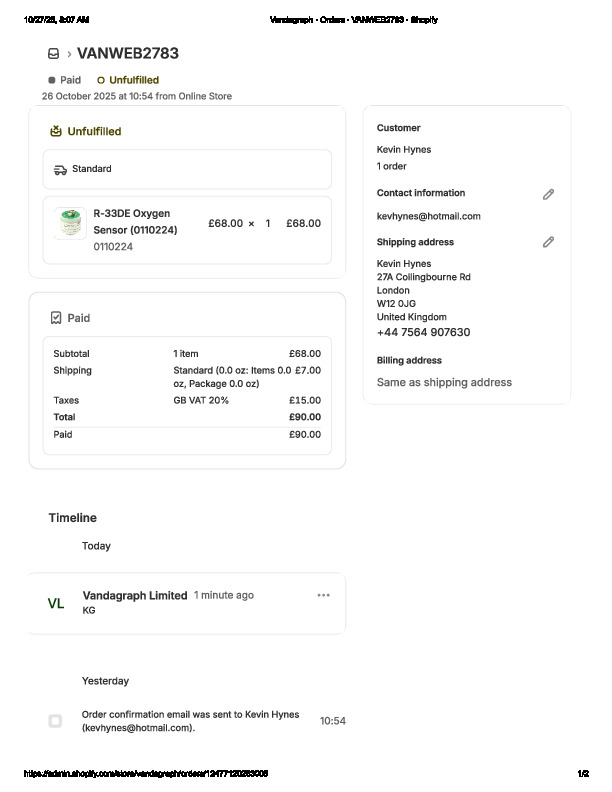This screenshot has height=792, width=612.
Task: Click the kevhynes@hotmail.com email address
Action: pos(428,216)
